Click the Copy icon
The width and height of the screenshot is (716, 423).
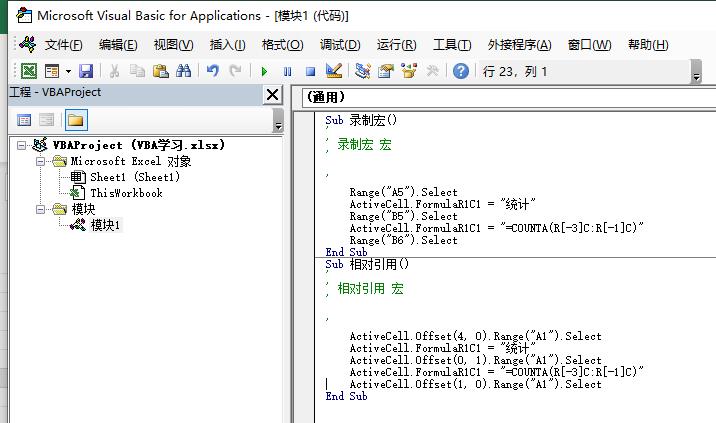pos(137,71)
